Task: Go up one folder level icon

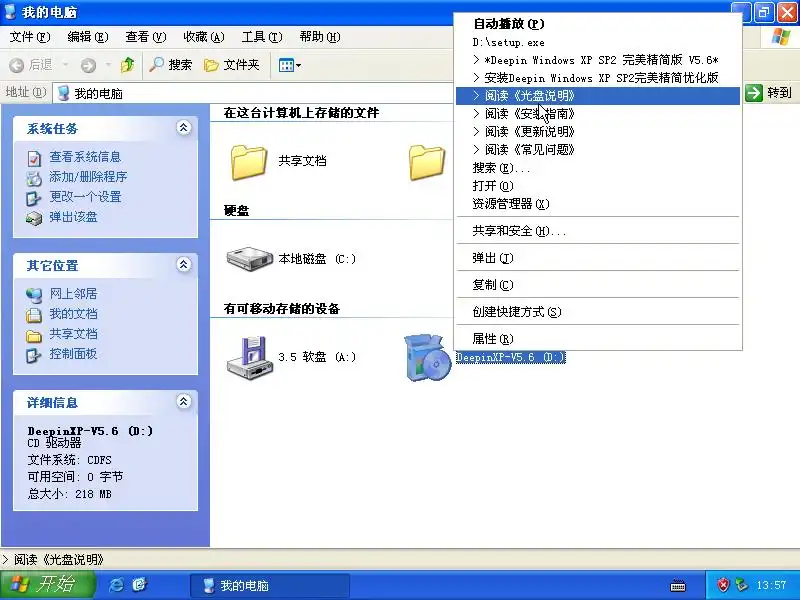Action: click(x=128, y=65)
